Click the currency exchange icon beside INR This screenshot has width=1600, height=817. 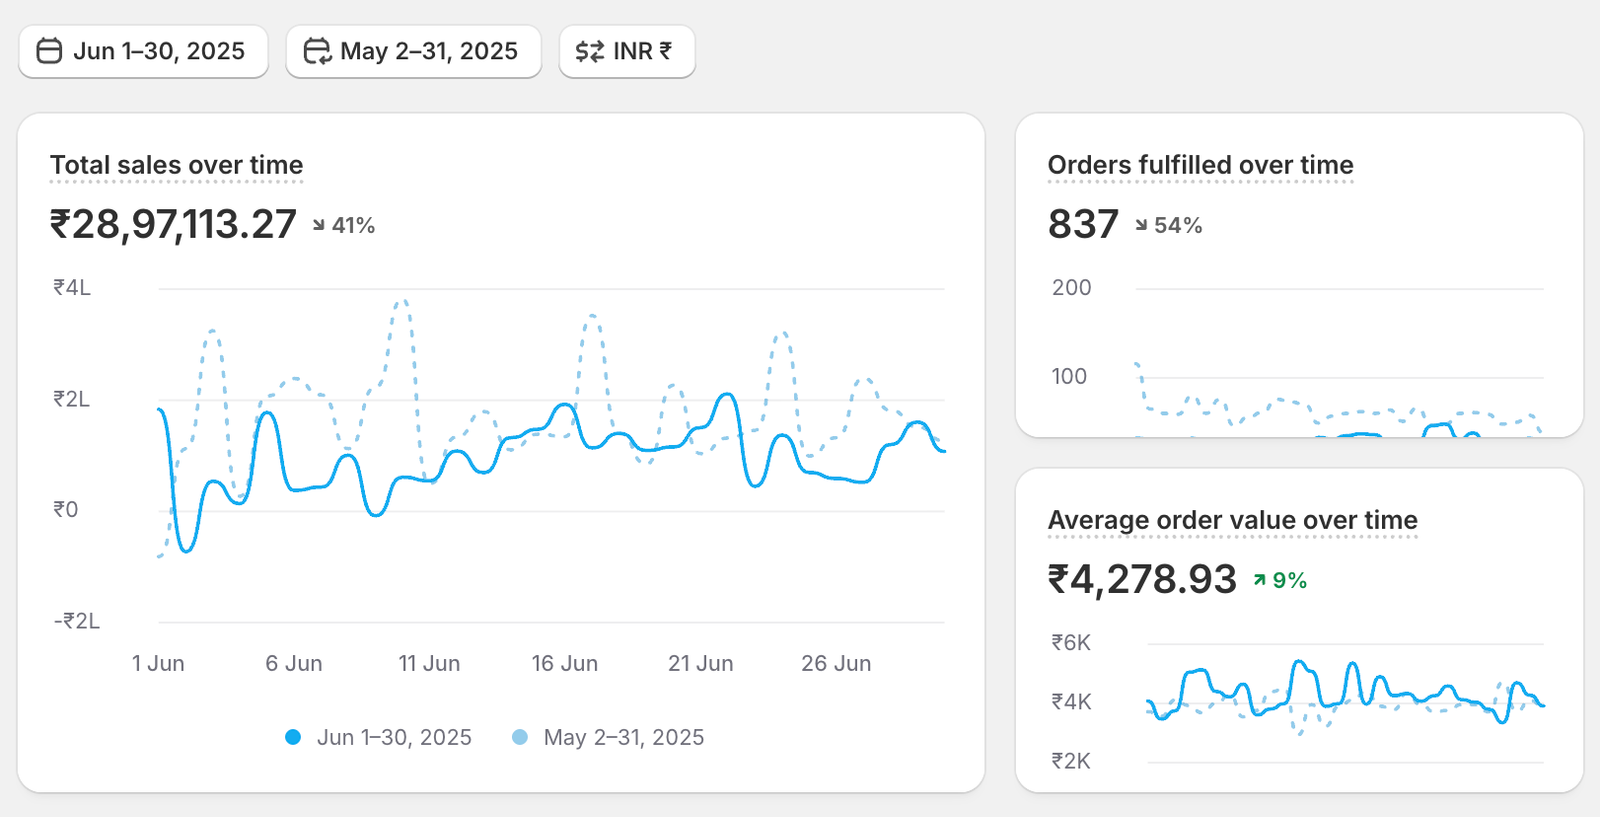click(589, 51)
